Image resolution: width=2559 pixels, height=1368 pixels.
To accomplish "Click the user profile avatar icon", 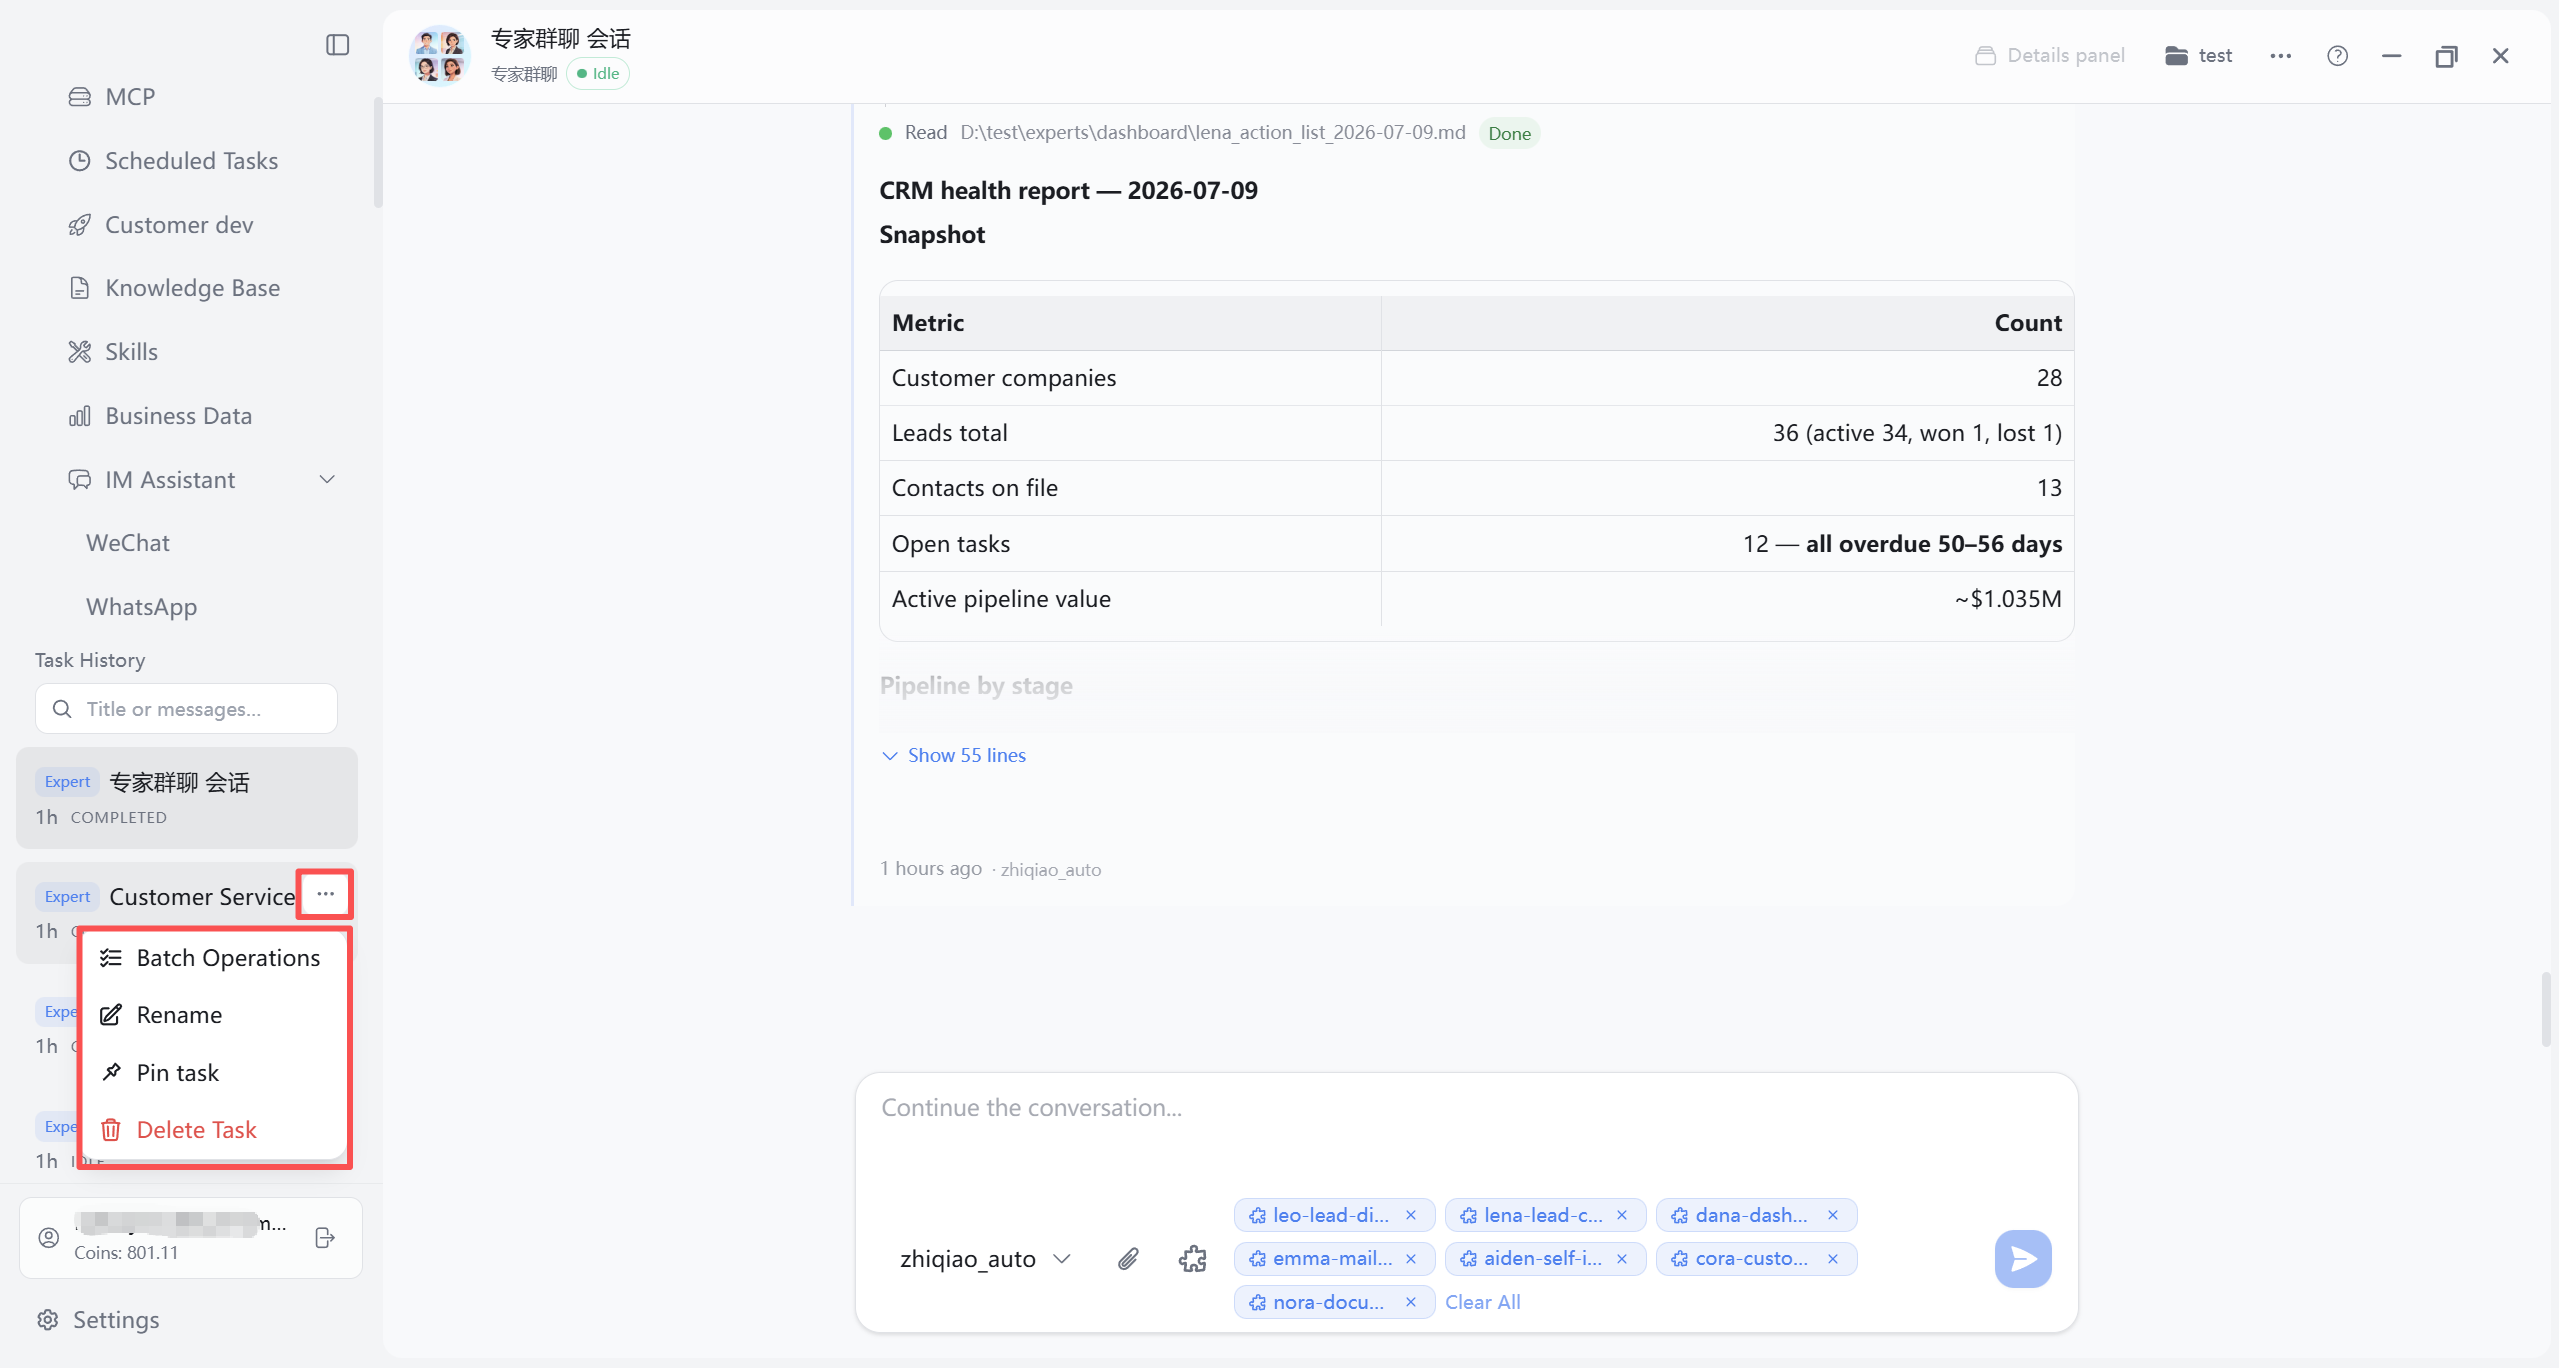I will coord(48,1238).
